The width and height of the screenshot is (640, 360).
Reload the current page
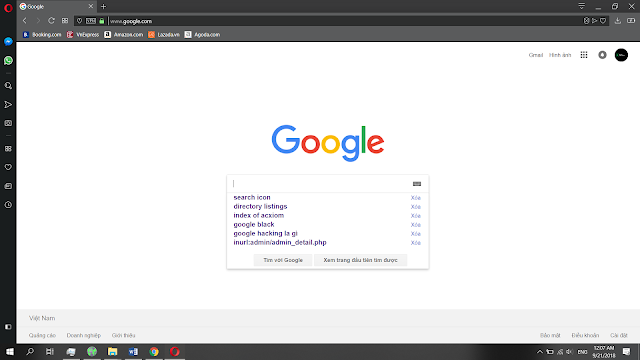point(51,21)
